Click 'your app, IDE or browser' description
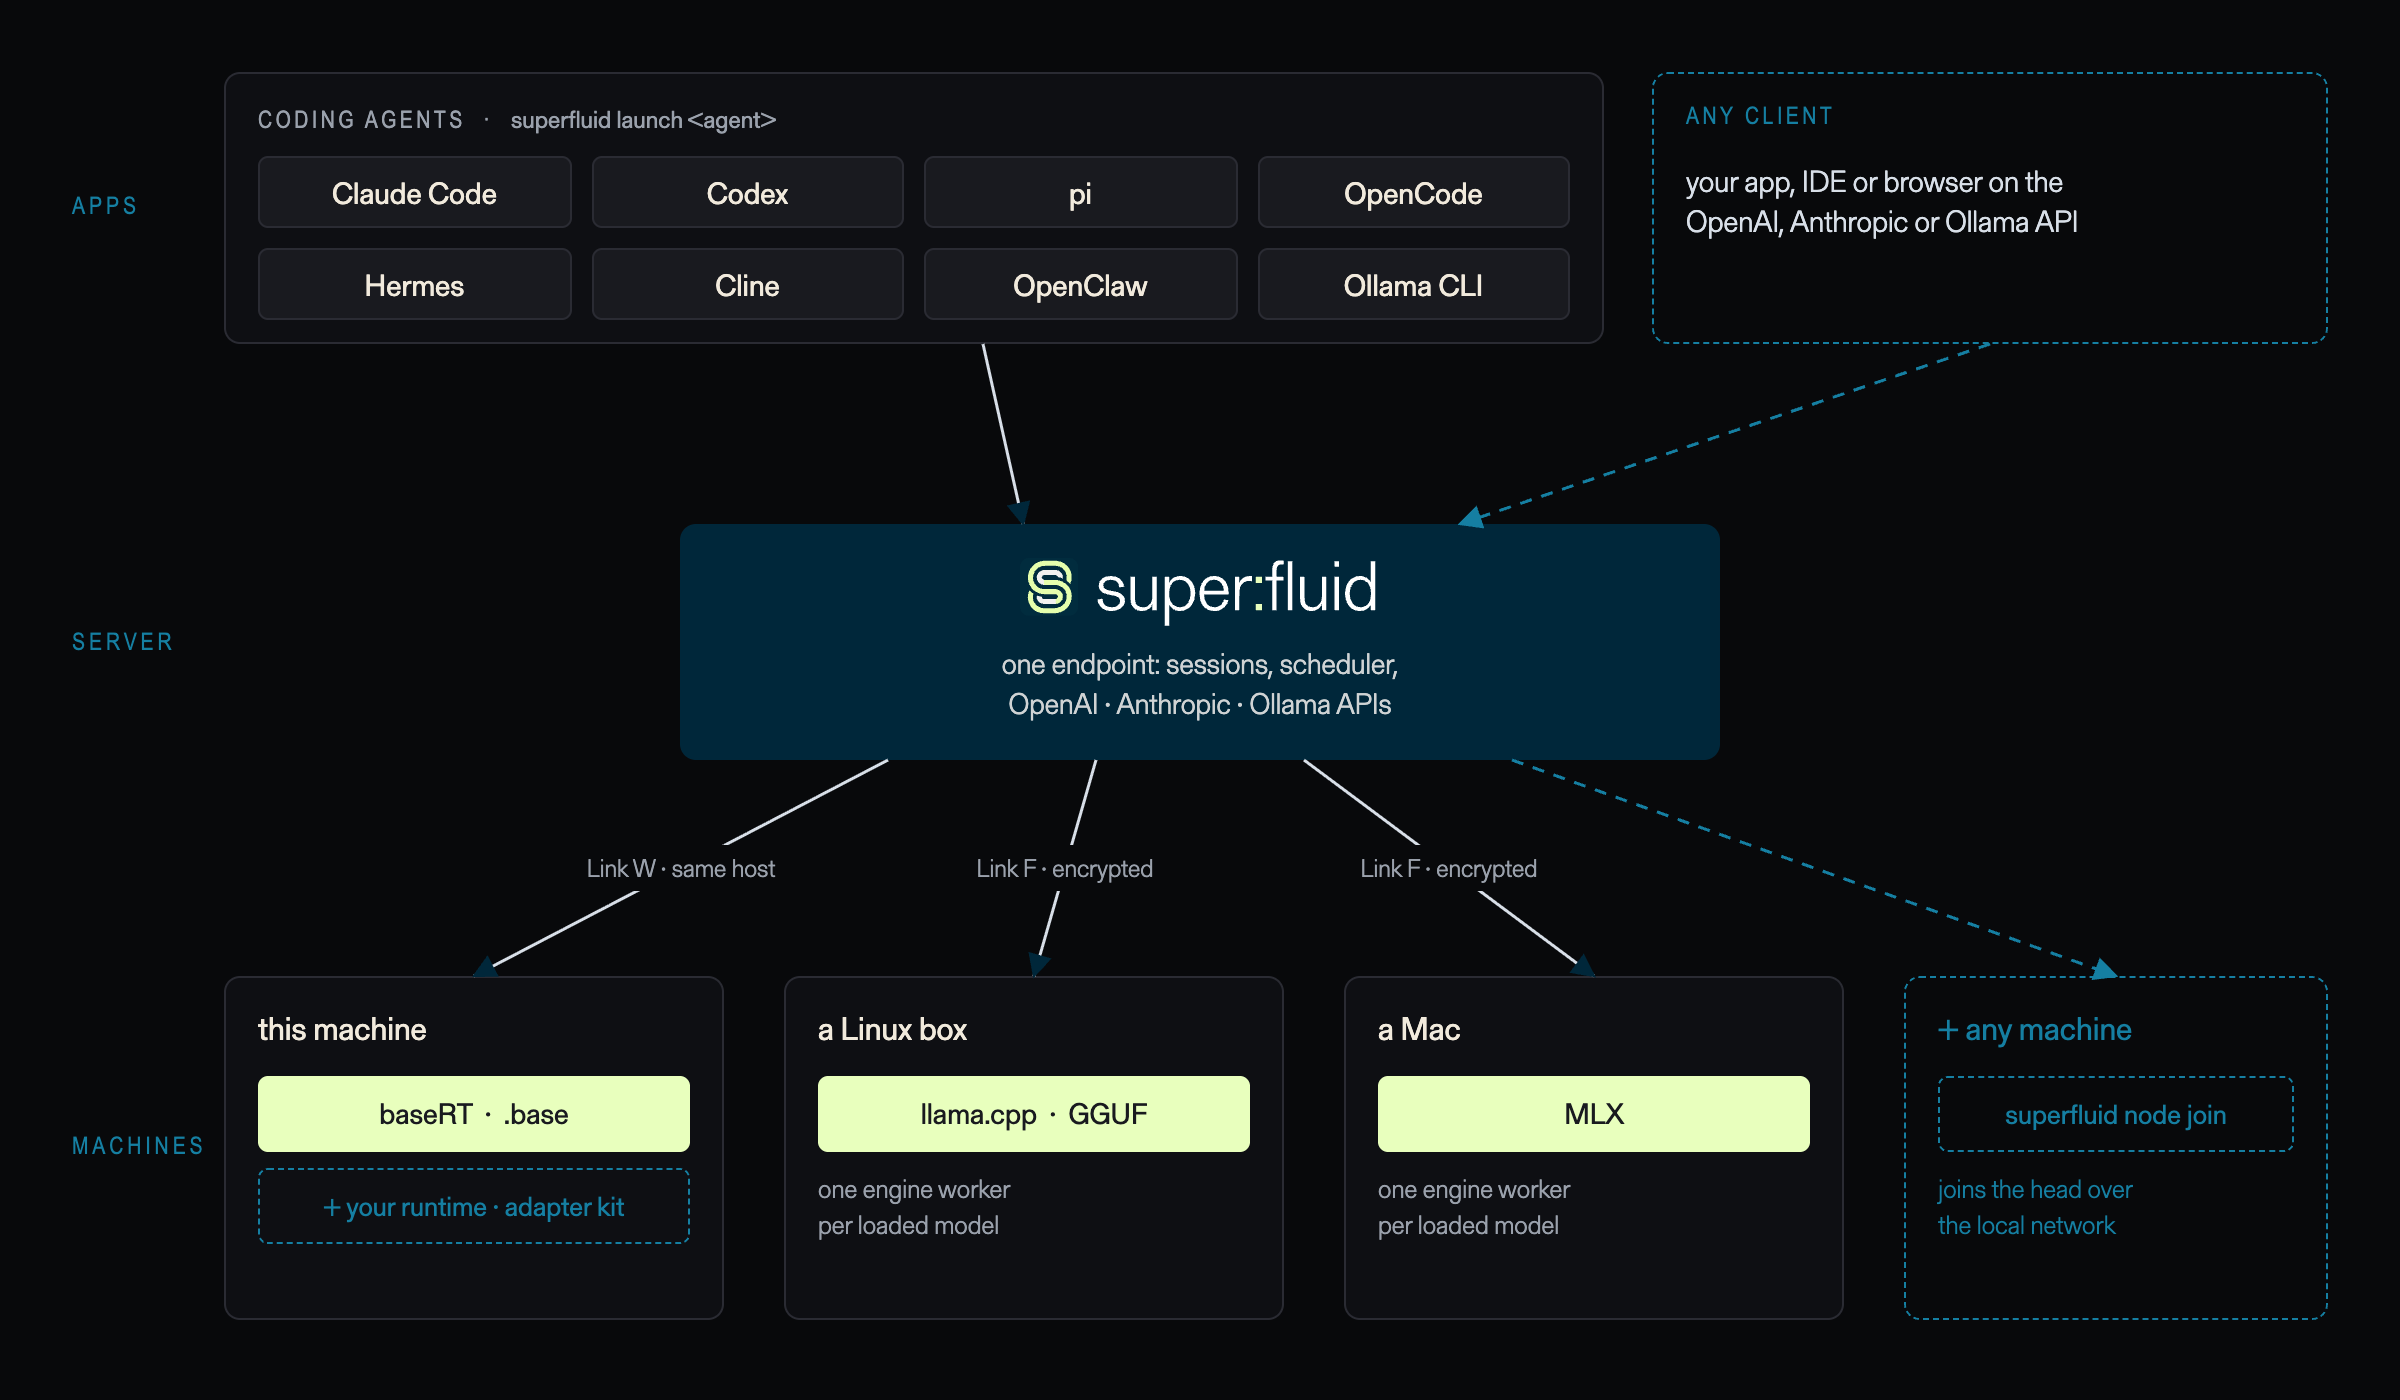 pos(1881,201)
